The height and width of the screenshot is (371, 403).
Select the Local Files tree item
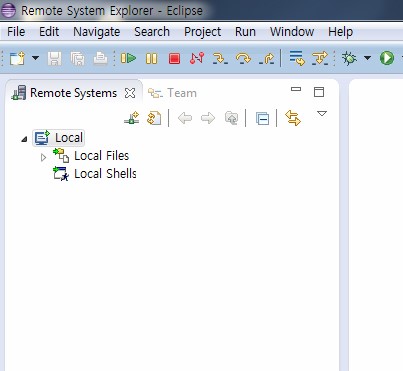(91, 156)
